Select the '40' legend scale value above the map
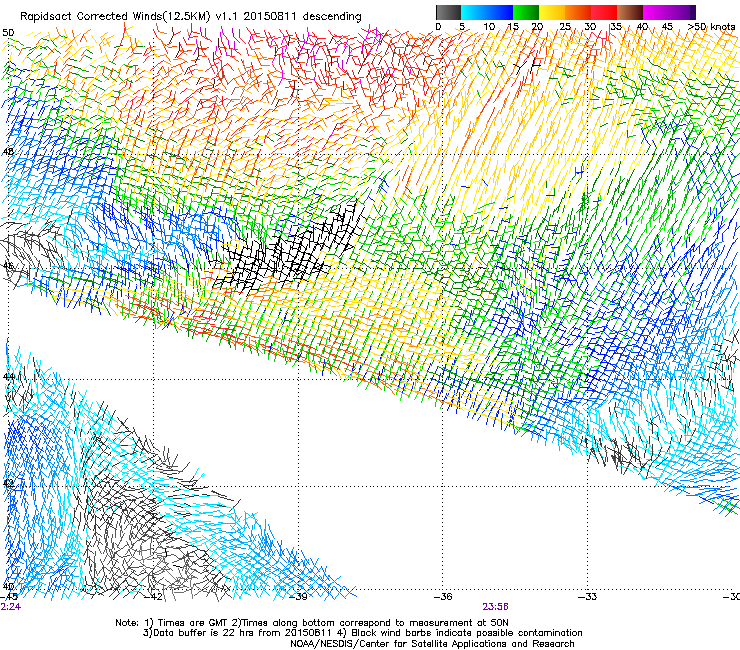Image resolution: width=740 pixels, height=650 pixels. coord(642,27)
